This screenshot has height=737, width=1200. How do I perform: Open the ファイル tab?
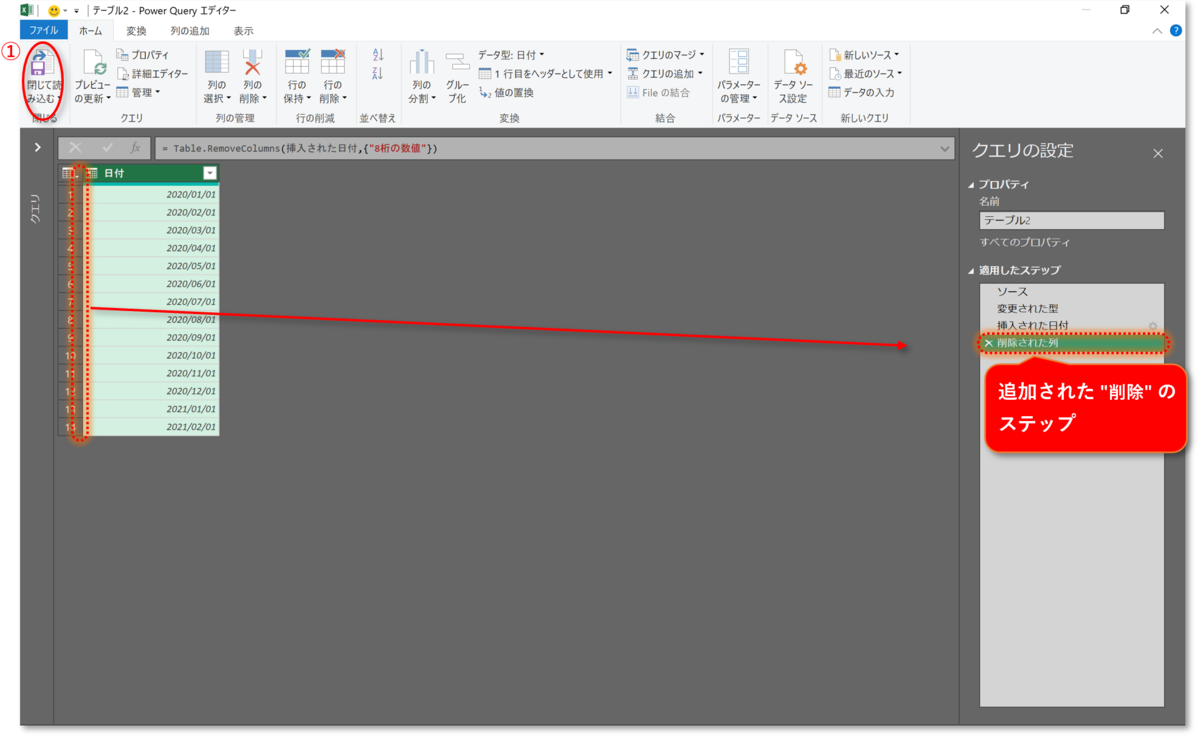44,31
